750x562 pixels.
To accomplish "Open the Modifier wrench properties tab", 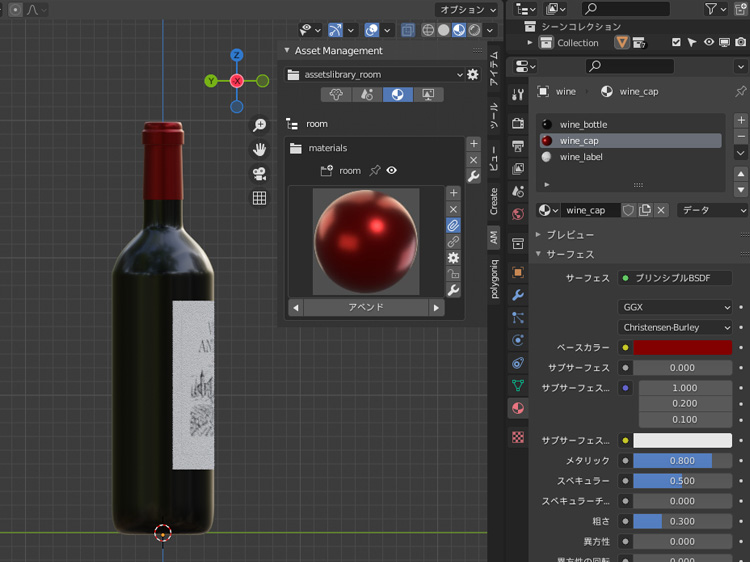I will [x=518, y=295].
